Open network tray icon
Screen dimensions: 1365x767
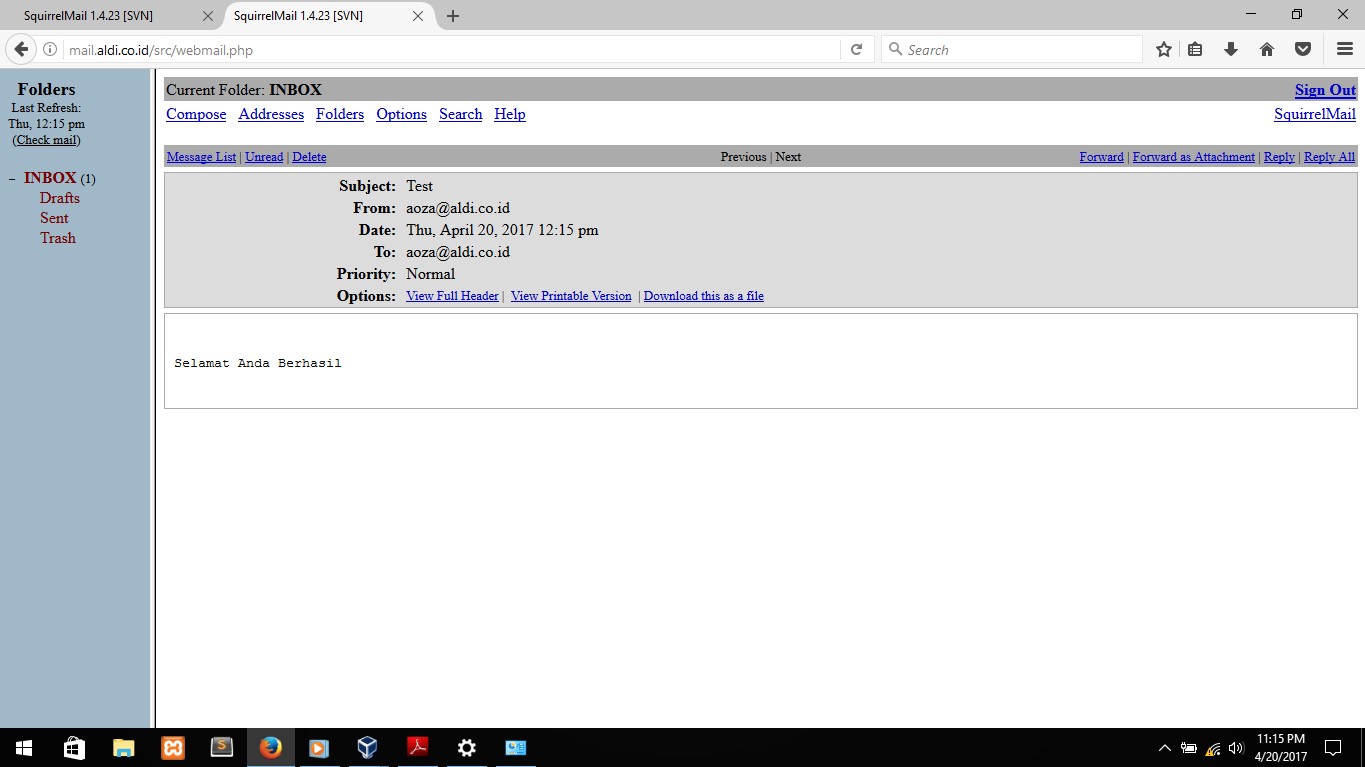pyautogui.click(x=1213, y=748)
